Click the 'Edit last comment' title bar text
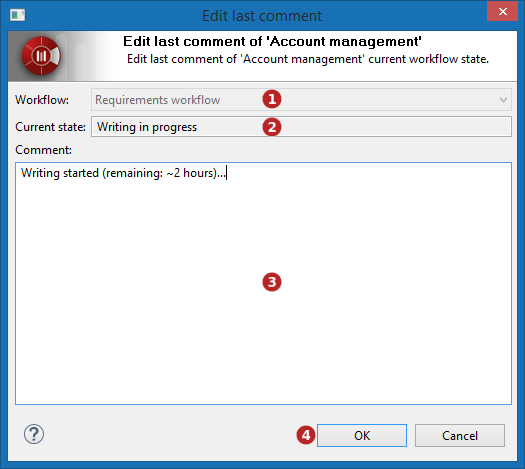Viewport: 525px width, 469px height. click(x=262, y=16)
